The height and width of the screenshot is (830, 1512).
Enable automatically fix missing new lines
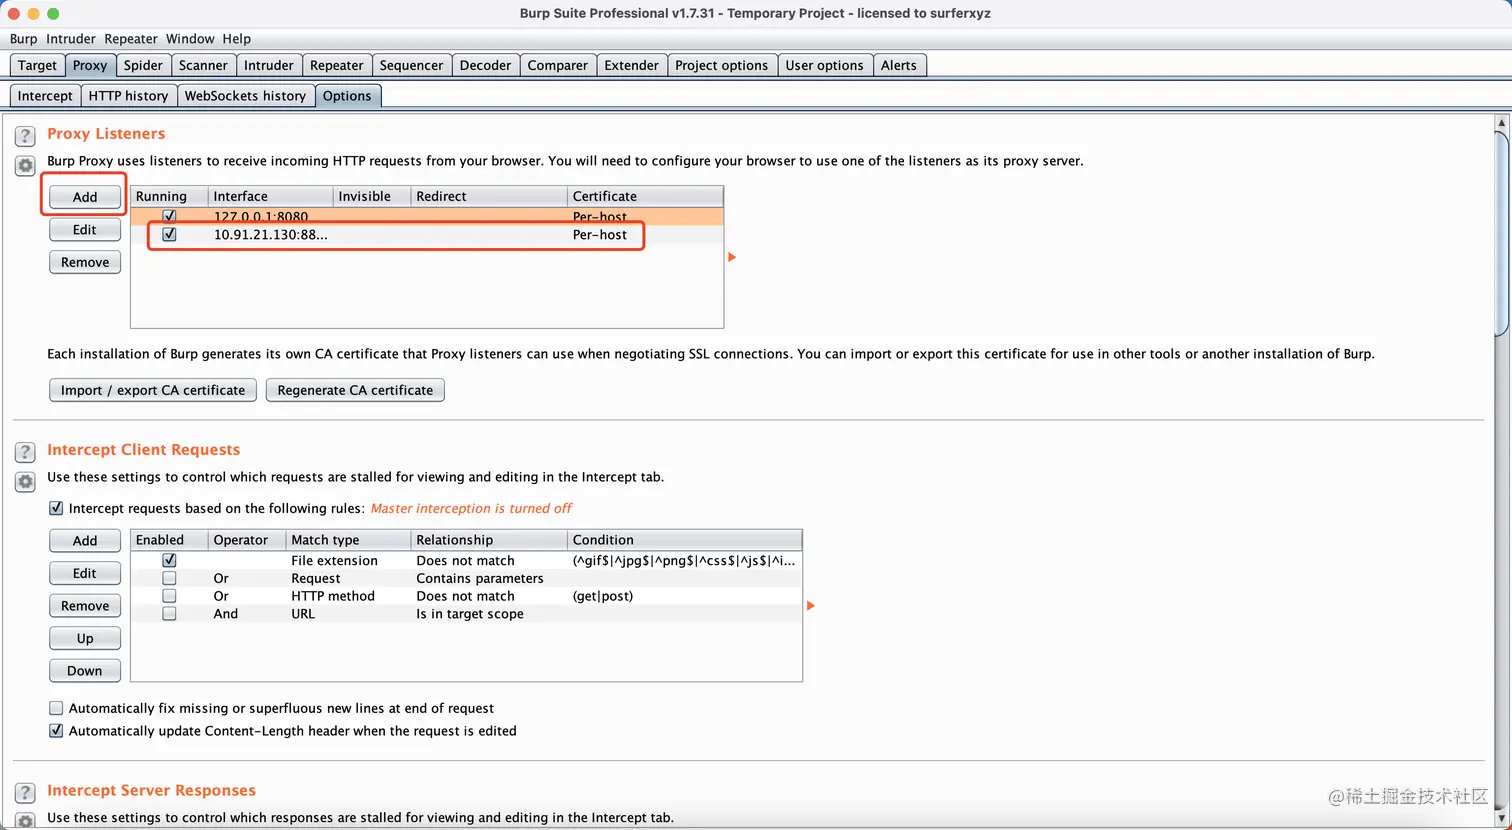(56, 708)
